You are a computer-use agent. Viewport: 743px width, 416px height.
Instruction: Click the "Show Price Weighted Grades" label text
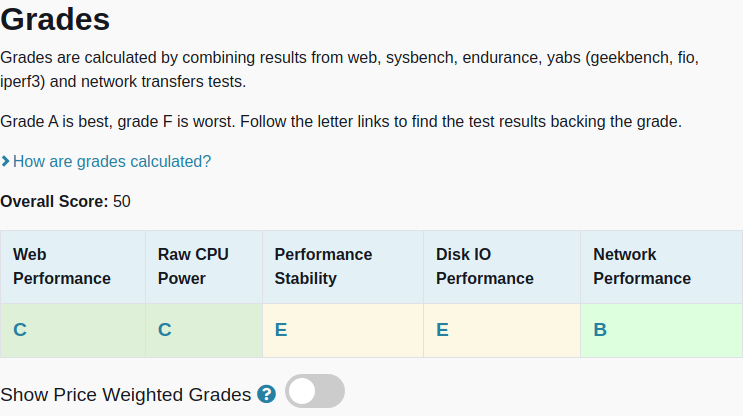point(126,394)
